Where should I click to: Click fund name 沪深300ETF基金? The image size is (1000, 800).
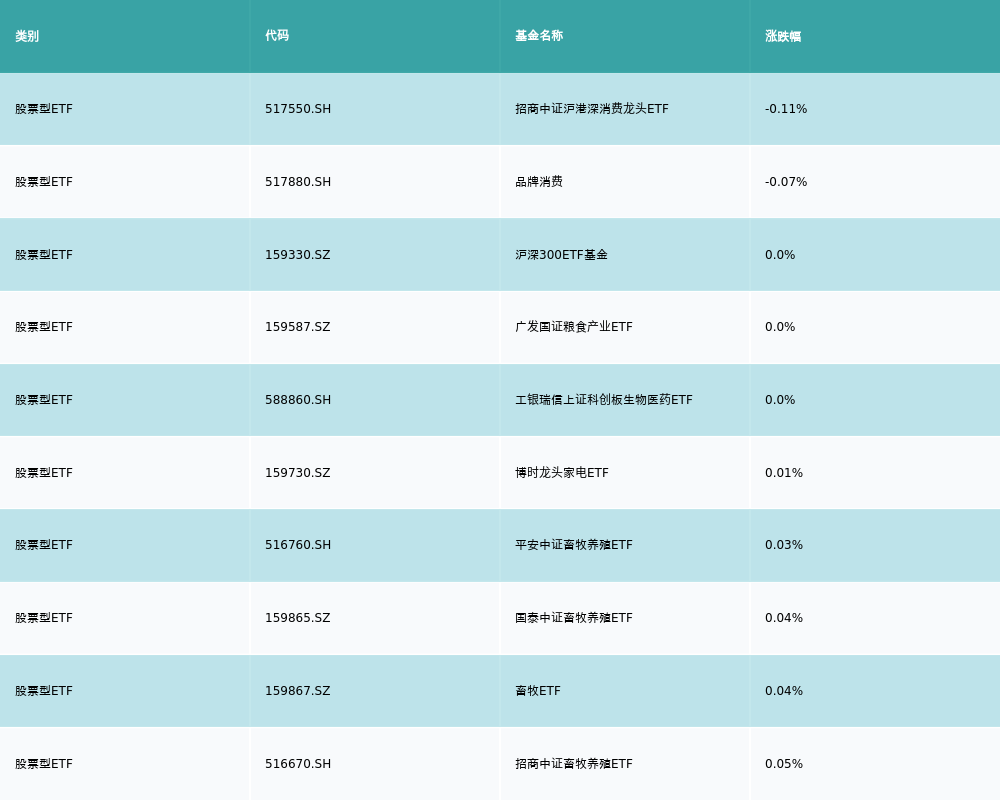[561, 255]
